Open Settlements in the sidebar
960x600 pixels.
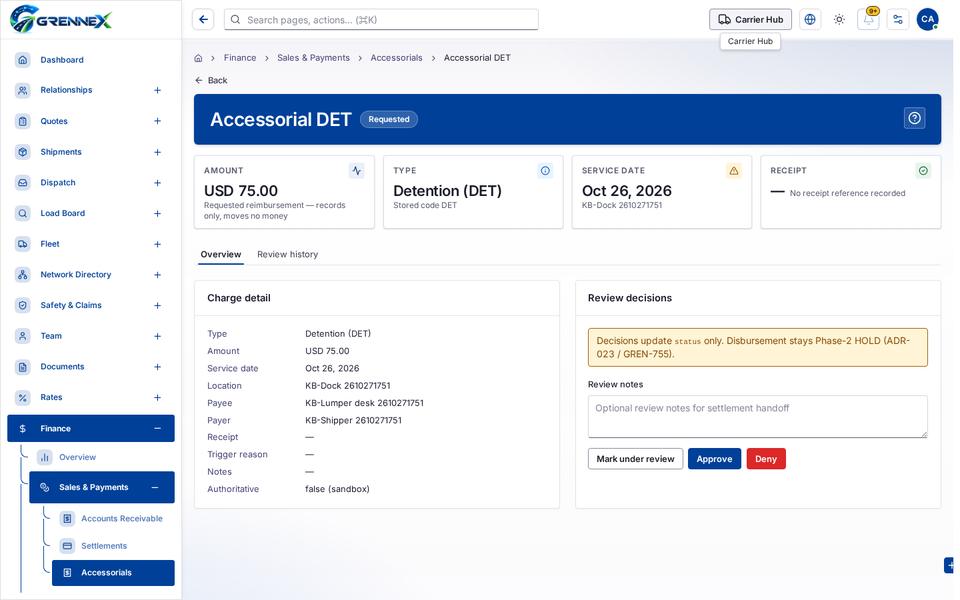[x=104, y=546]
